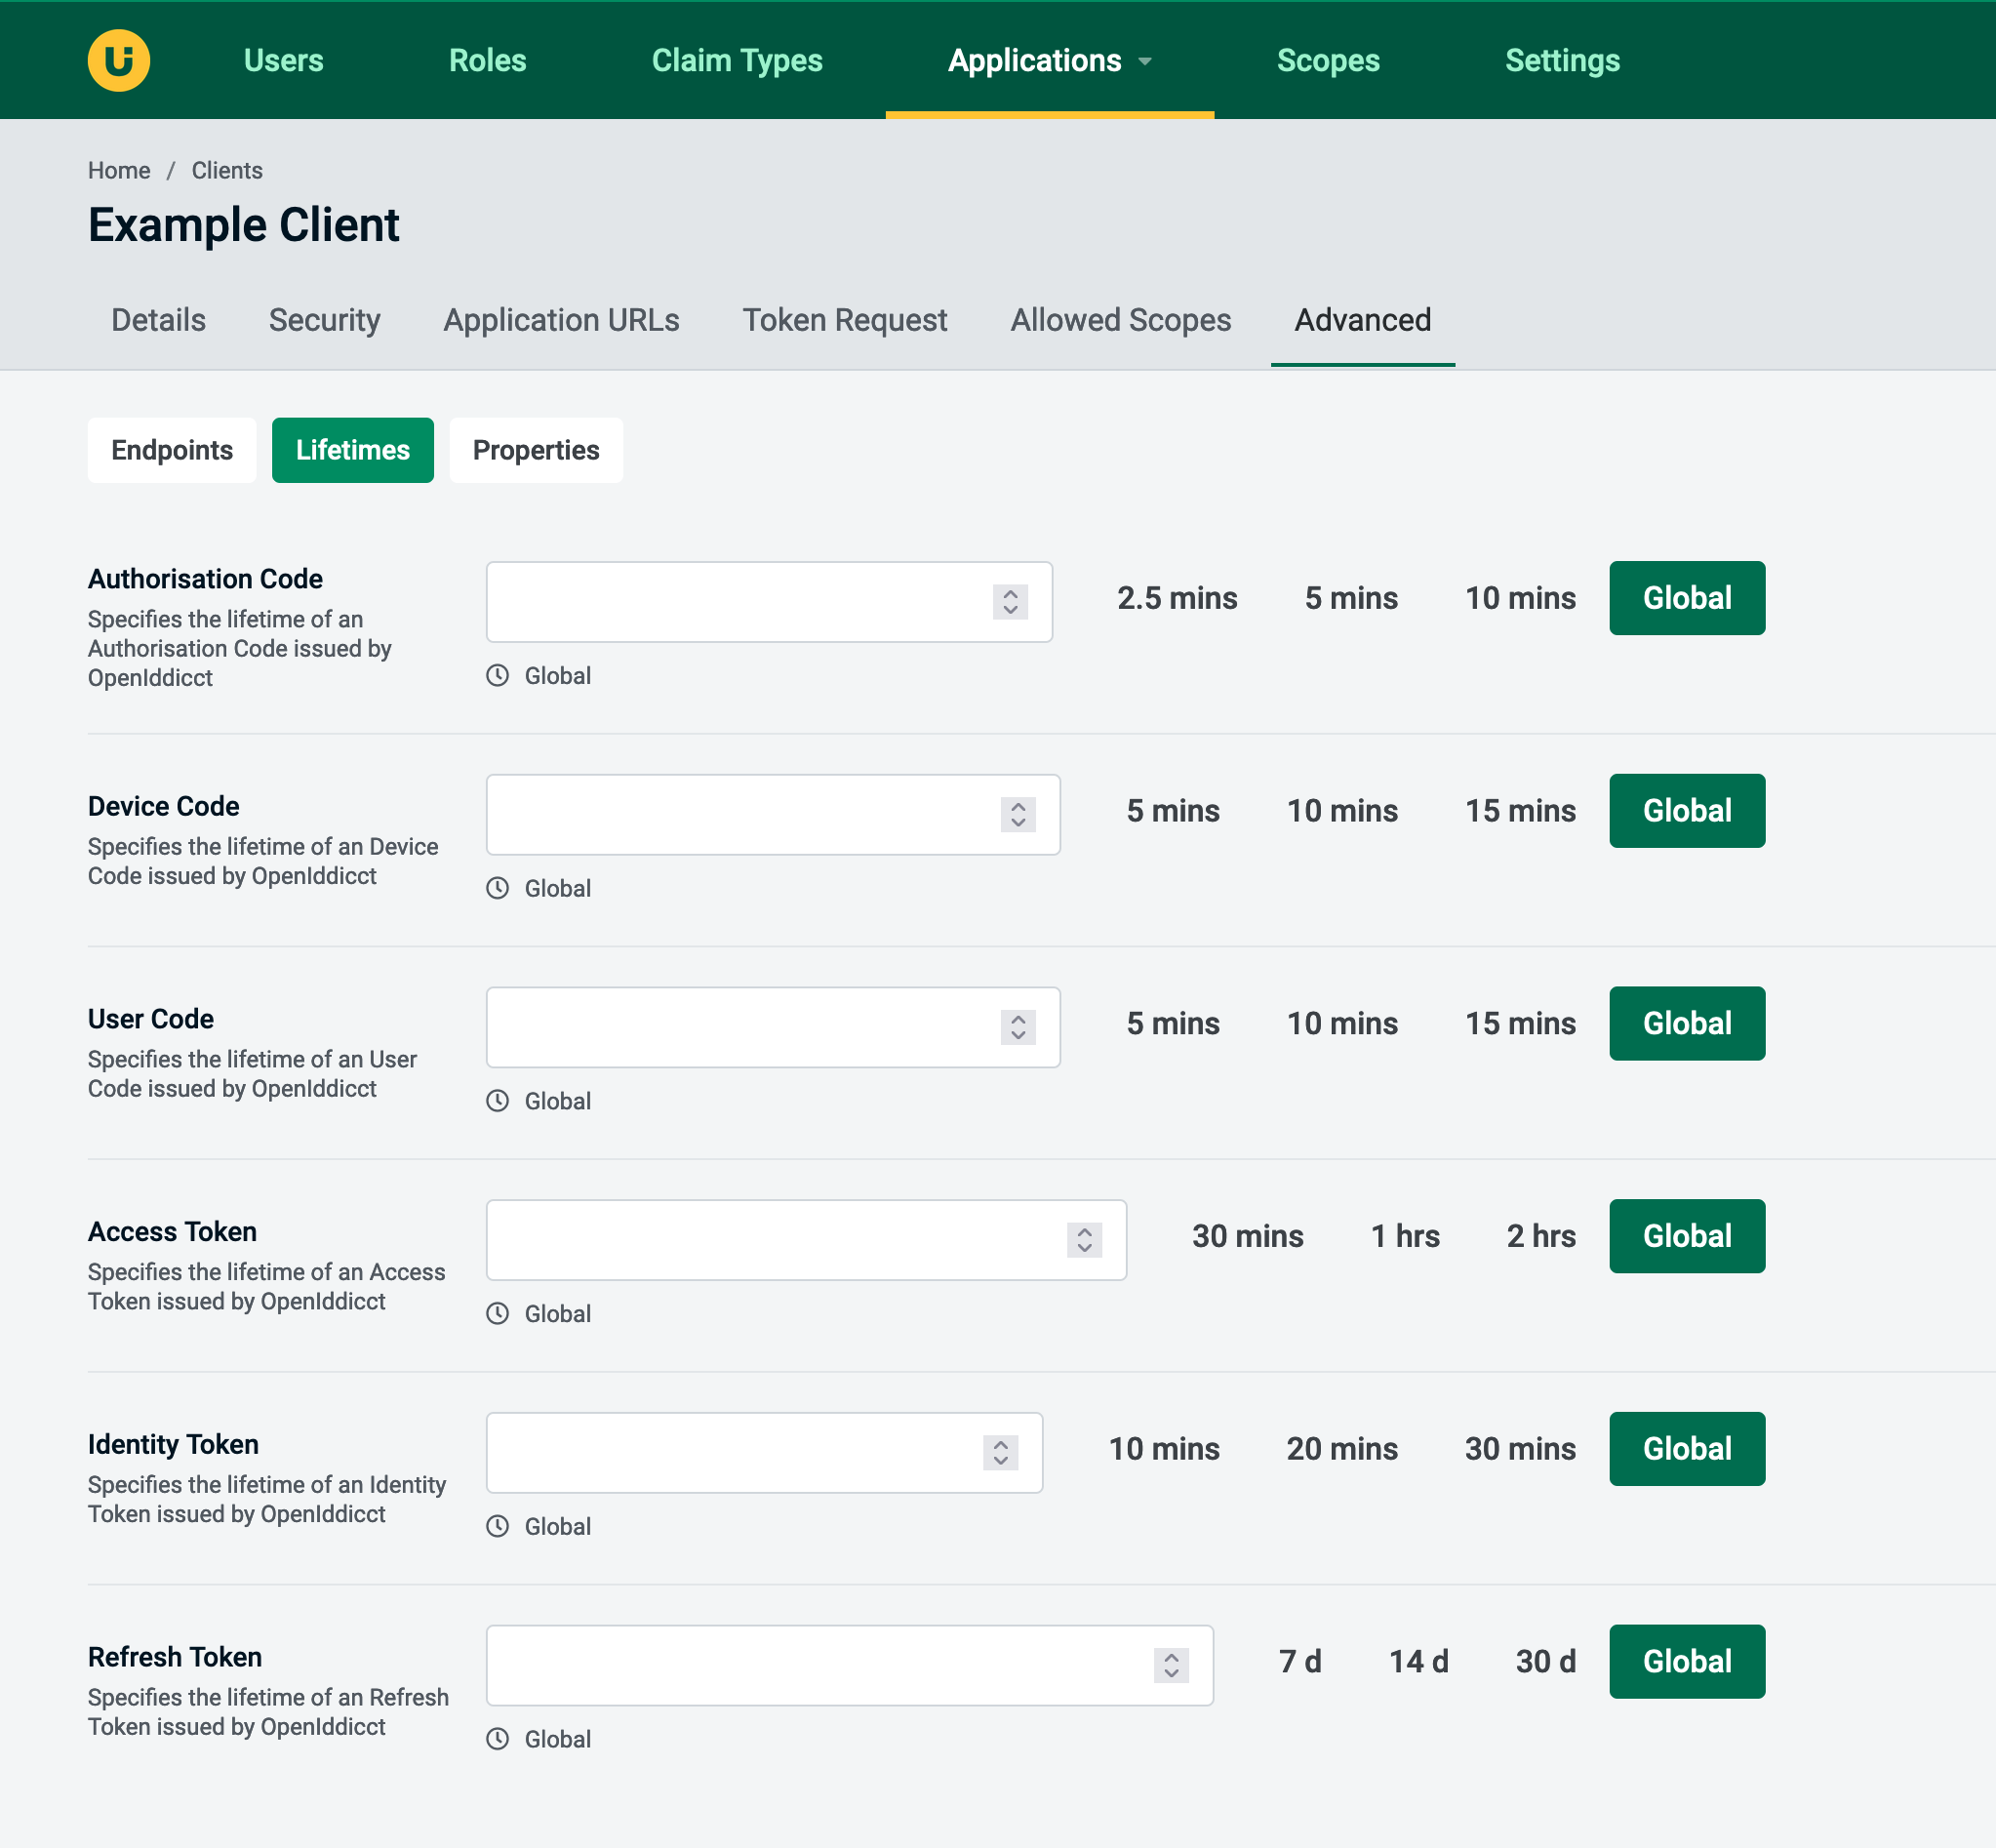
Task: Select the Lifetimes tab
Action: 351,449
